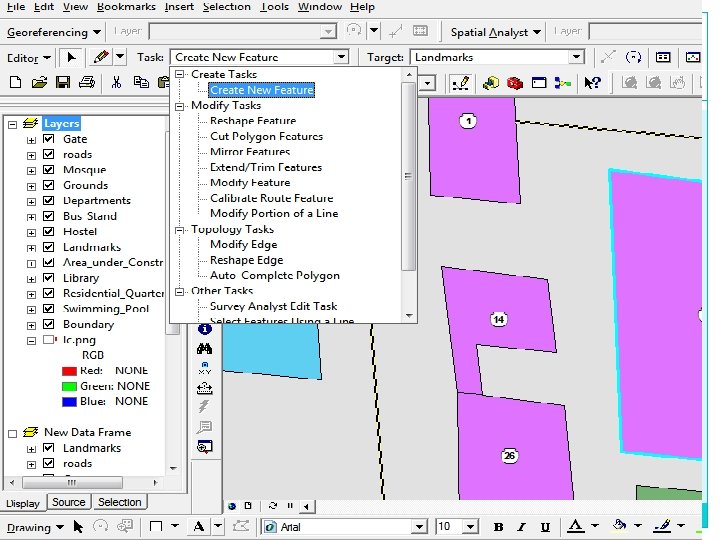
Task: Select Auto Complete Polygon task
Action: [275, 276]
